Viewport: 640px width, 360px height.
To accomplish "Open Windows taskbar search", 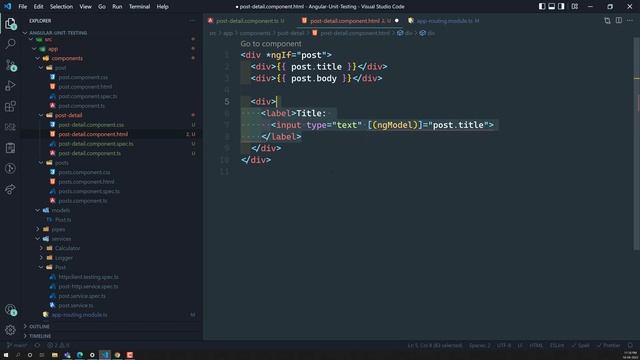I will click(18, 355).
